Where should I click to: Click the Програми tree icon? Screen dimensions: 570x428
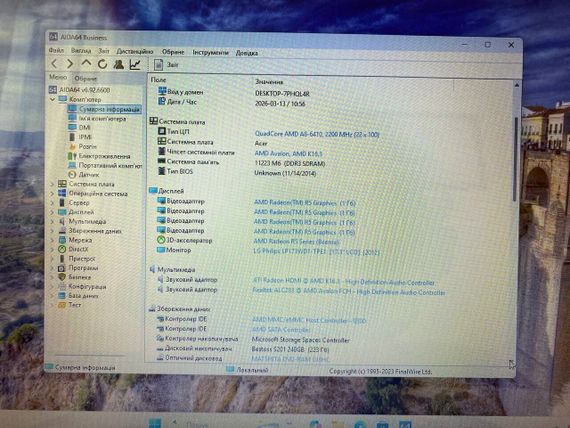point(62,268)
